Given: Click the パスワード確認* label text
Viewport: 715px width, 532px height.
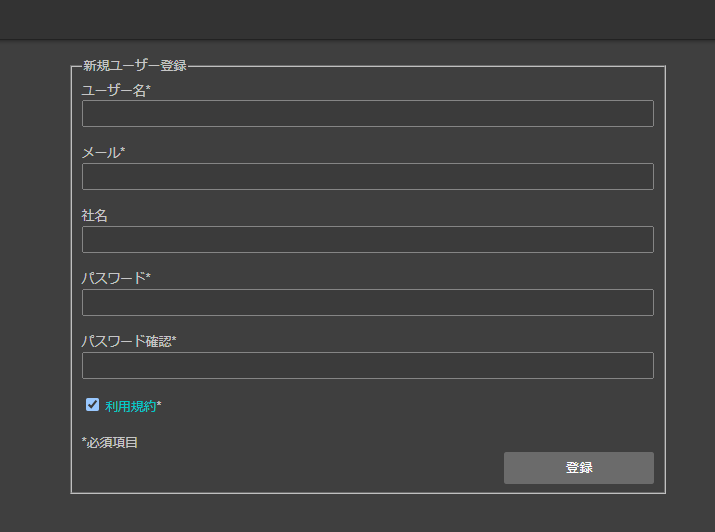Looking at the screenshot, I should (129, 341).
